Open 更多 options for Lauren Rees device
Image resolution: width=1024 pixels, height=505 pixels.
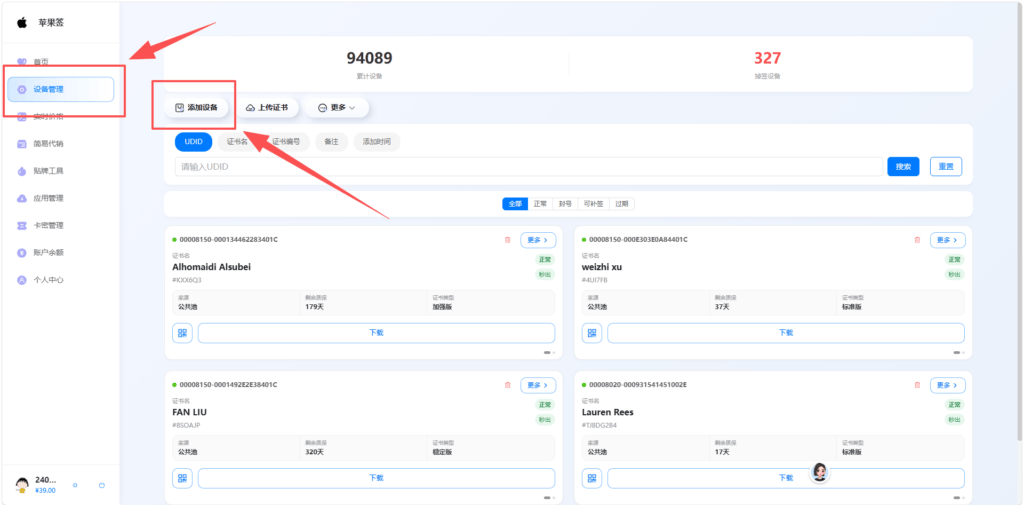pos(947,385)
